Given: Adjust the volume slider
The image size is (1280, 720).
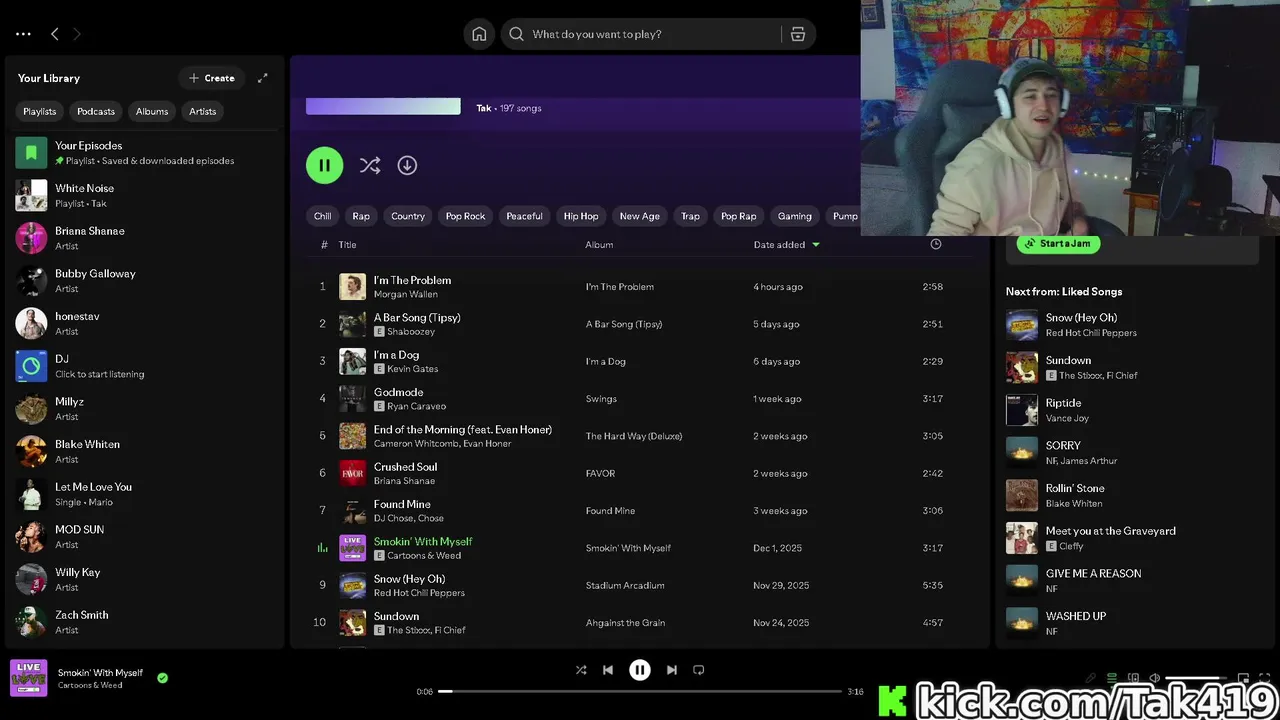Looking at the screenshot, I should (1196, 678).
